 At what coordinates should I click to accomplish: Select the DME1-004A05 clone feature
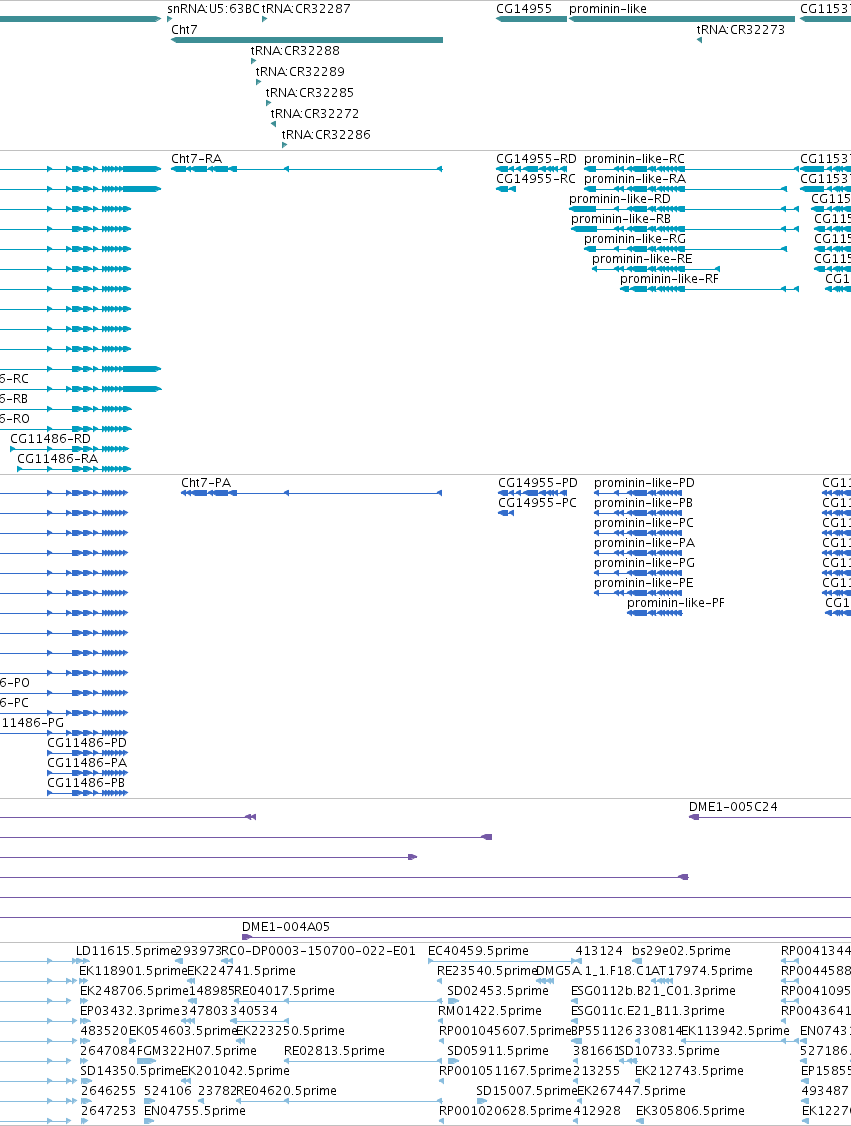pos(547,937)
